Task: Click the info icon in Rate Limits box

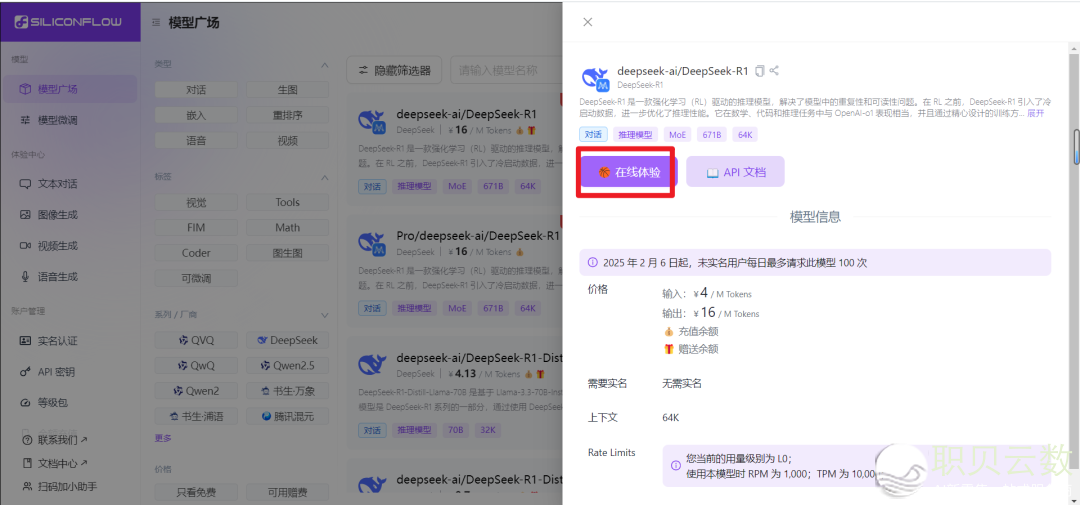Action: click(676, 465)
